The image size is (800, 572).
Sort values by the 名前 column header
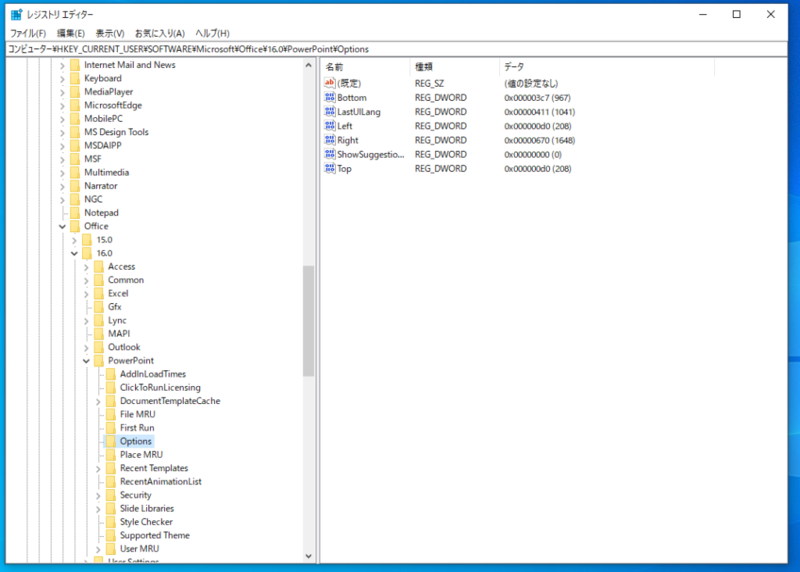tap(365, 67)
